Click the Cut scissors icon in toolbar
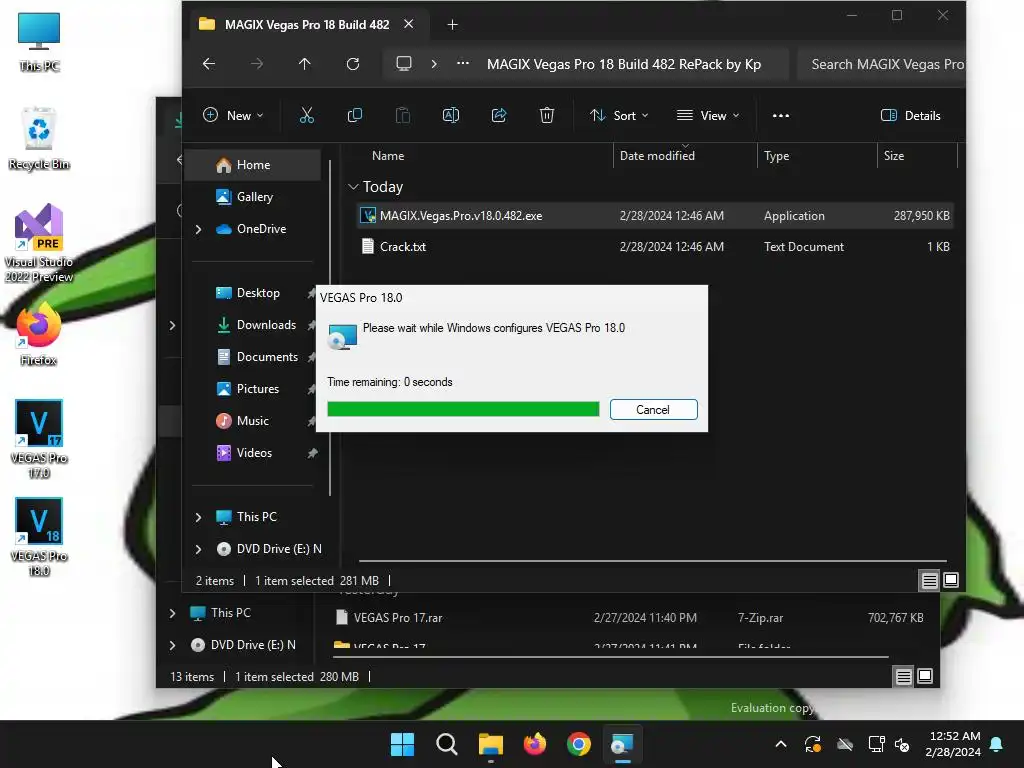Image resolution: width=1024 pixels, height=768 pixels. tap(306, 116)
